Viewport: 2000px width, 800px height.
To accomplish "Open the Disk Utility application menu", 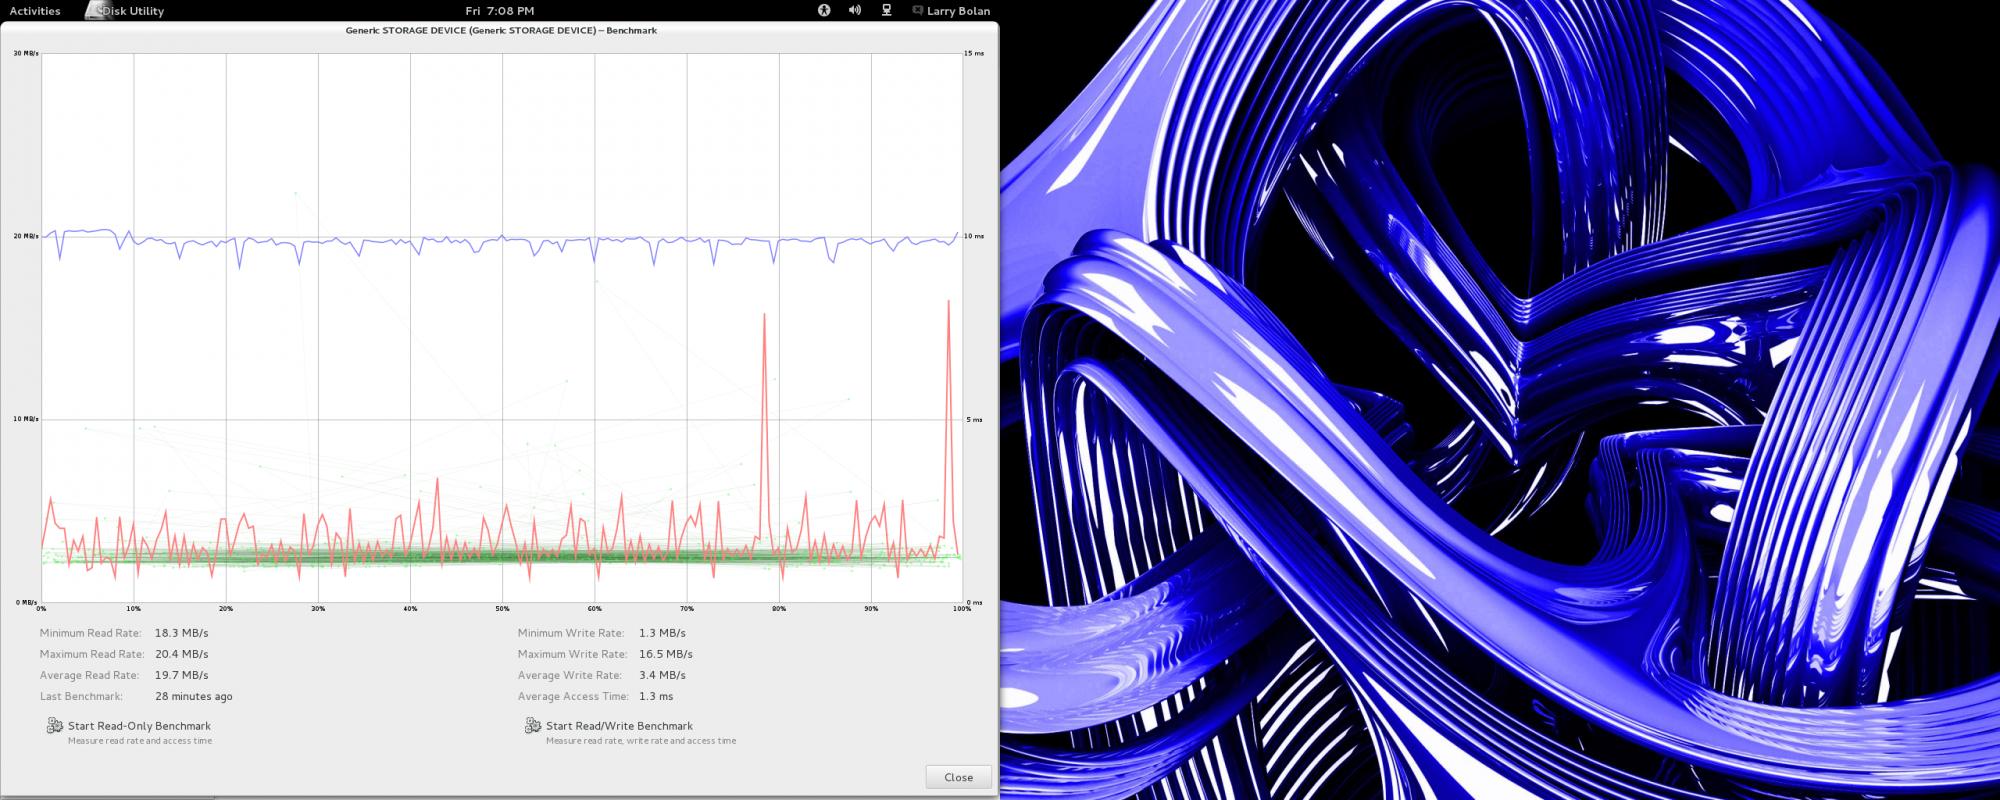I will click(x=134, y=11).
